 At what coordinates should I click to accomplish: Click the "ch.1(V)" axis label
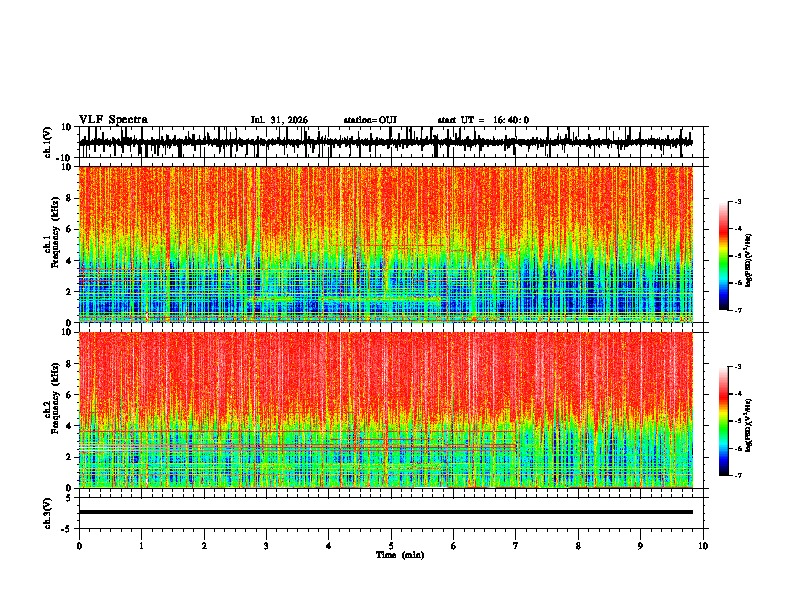[x=48, y=142]
